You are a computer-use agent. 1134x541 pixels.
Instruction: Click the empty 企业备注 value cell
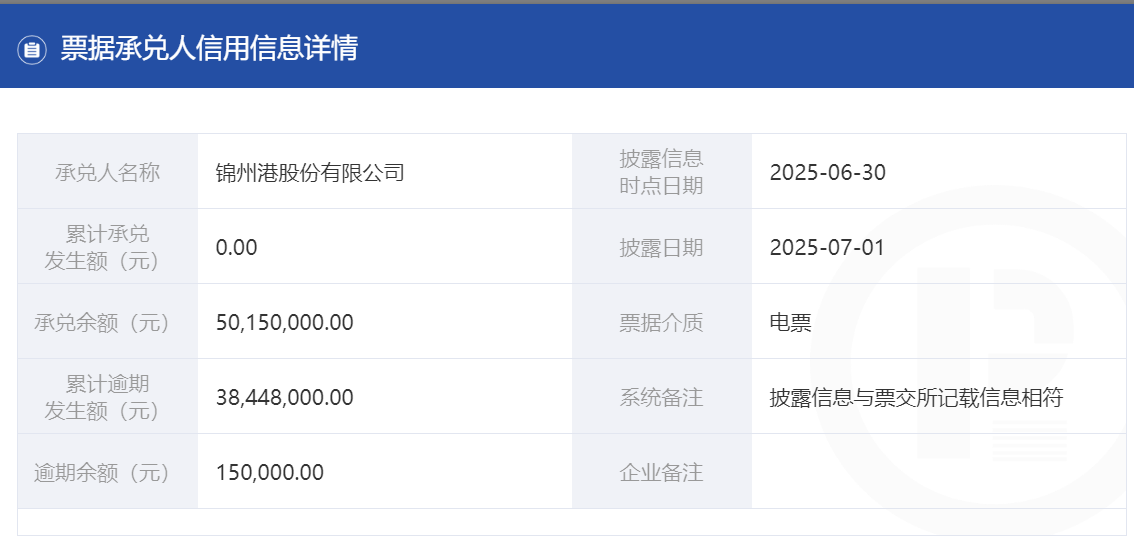coord(939,472)
